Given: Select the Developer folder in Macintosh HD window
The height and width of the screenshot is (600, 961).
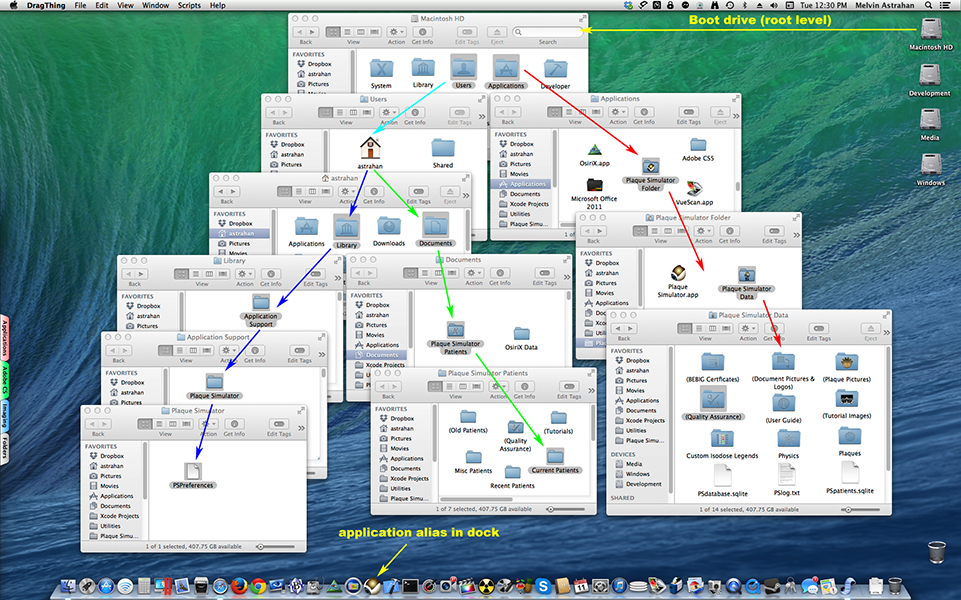Looking at the screenshot, I should click(555, 69).
